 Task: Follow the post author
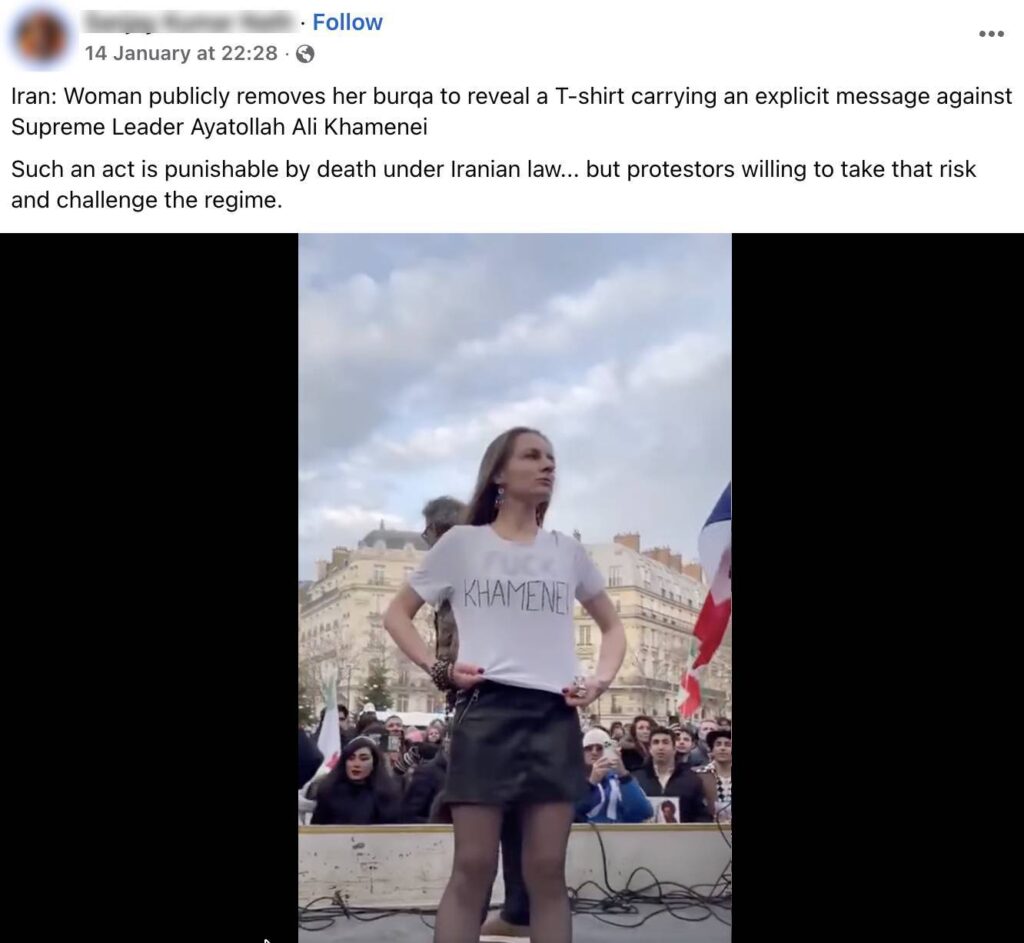(347, 22)
